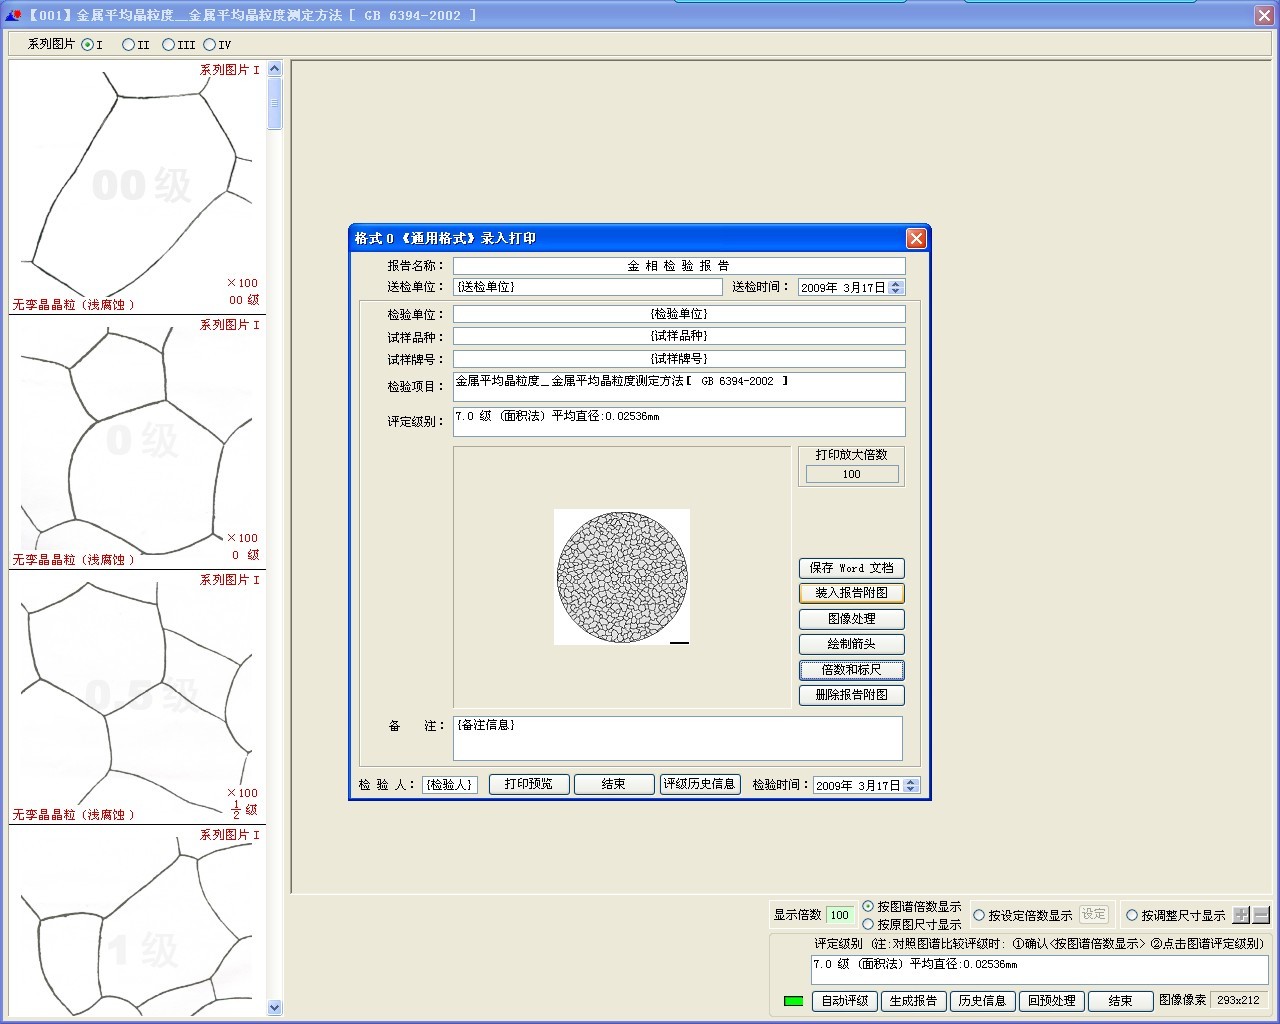Click the 图像像素 293x212 value

tap(1238, 1000)
